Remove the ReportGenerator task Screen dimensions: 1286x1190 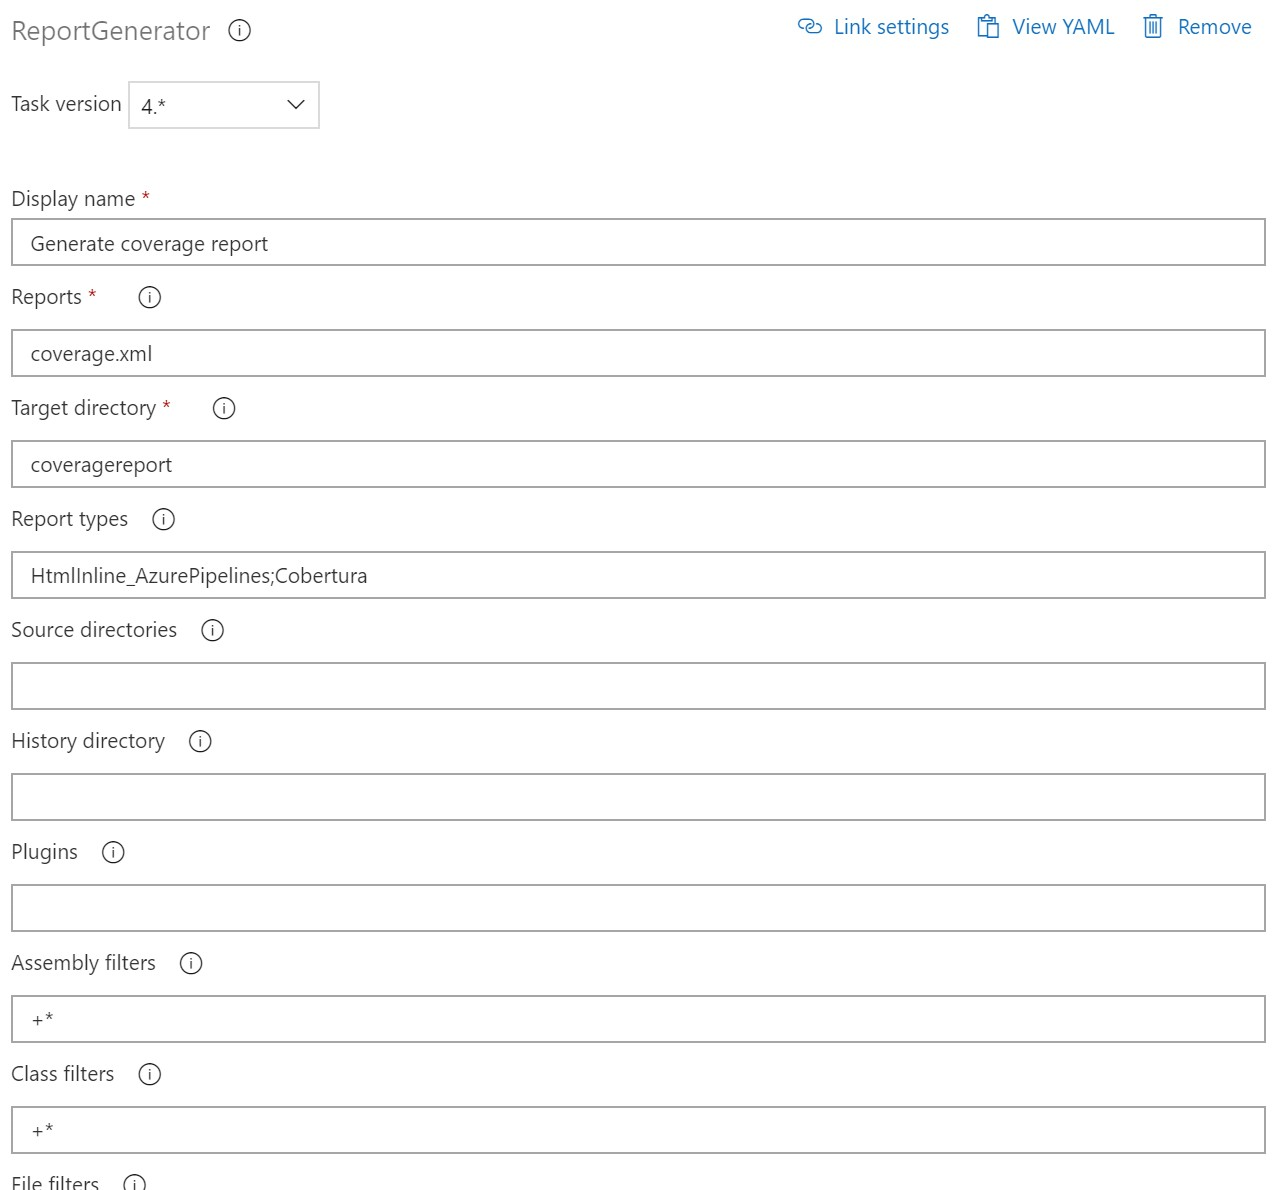pyautogui.click(x=1197, y=27)
